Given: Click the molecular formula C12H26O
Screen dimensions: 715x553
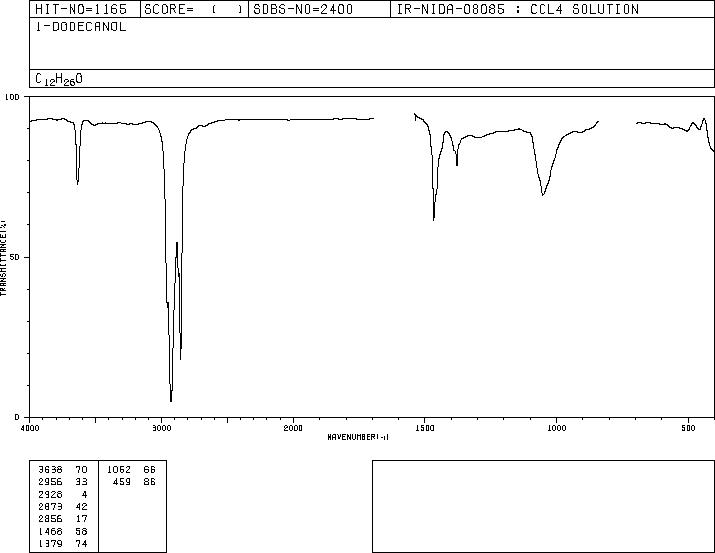Looking at the screenshot, I should tap(59, 79).
